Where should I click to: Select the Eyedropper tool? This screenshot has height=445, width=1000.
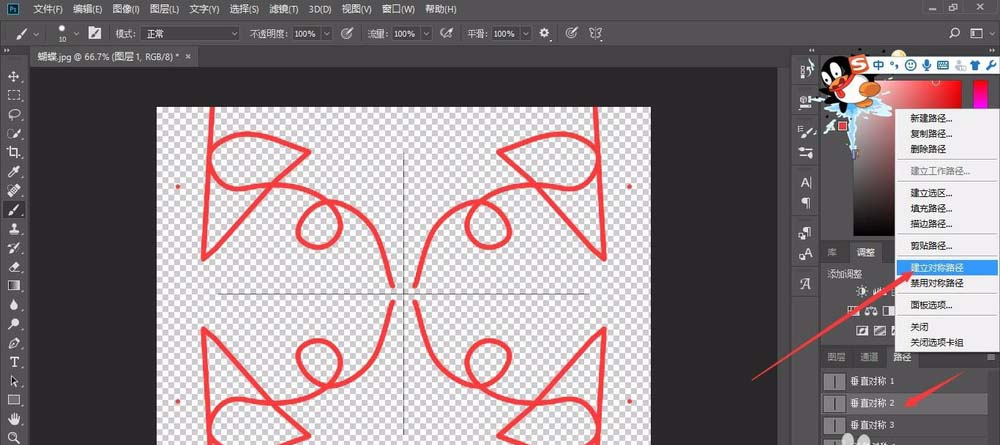[13, 171]
